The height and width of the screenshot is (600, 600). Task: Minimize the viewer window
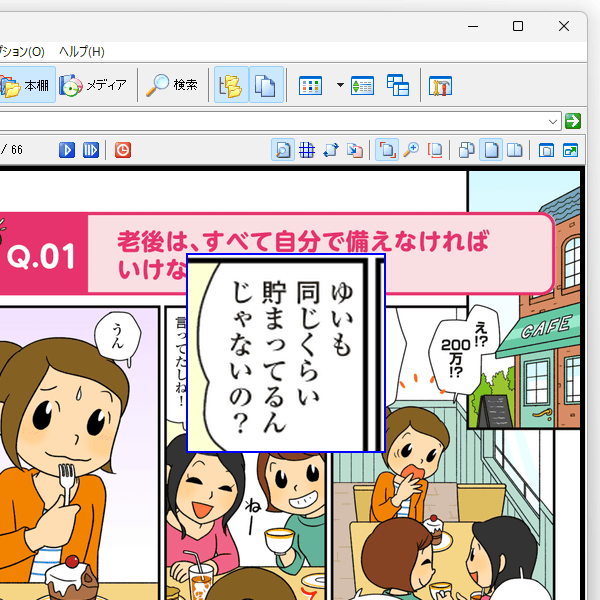[x=473, y=26]
